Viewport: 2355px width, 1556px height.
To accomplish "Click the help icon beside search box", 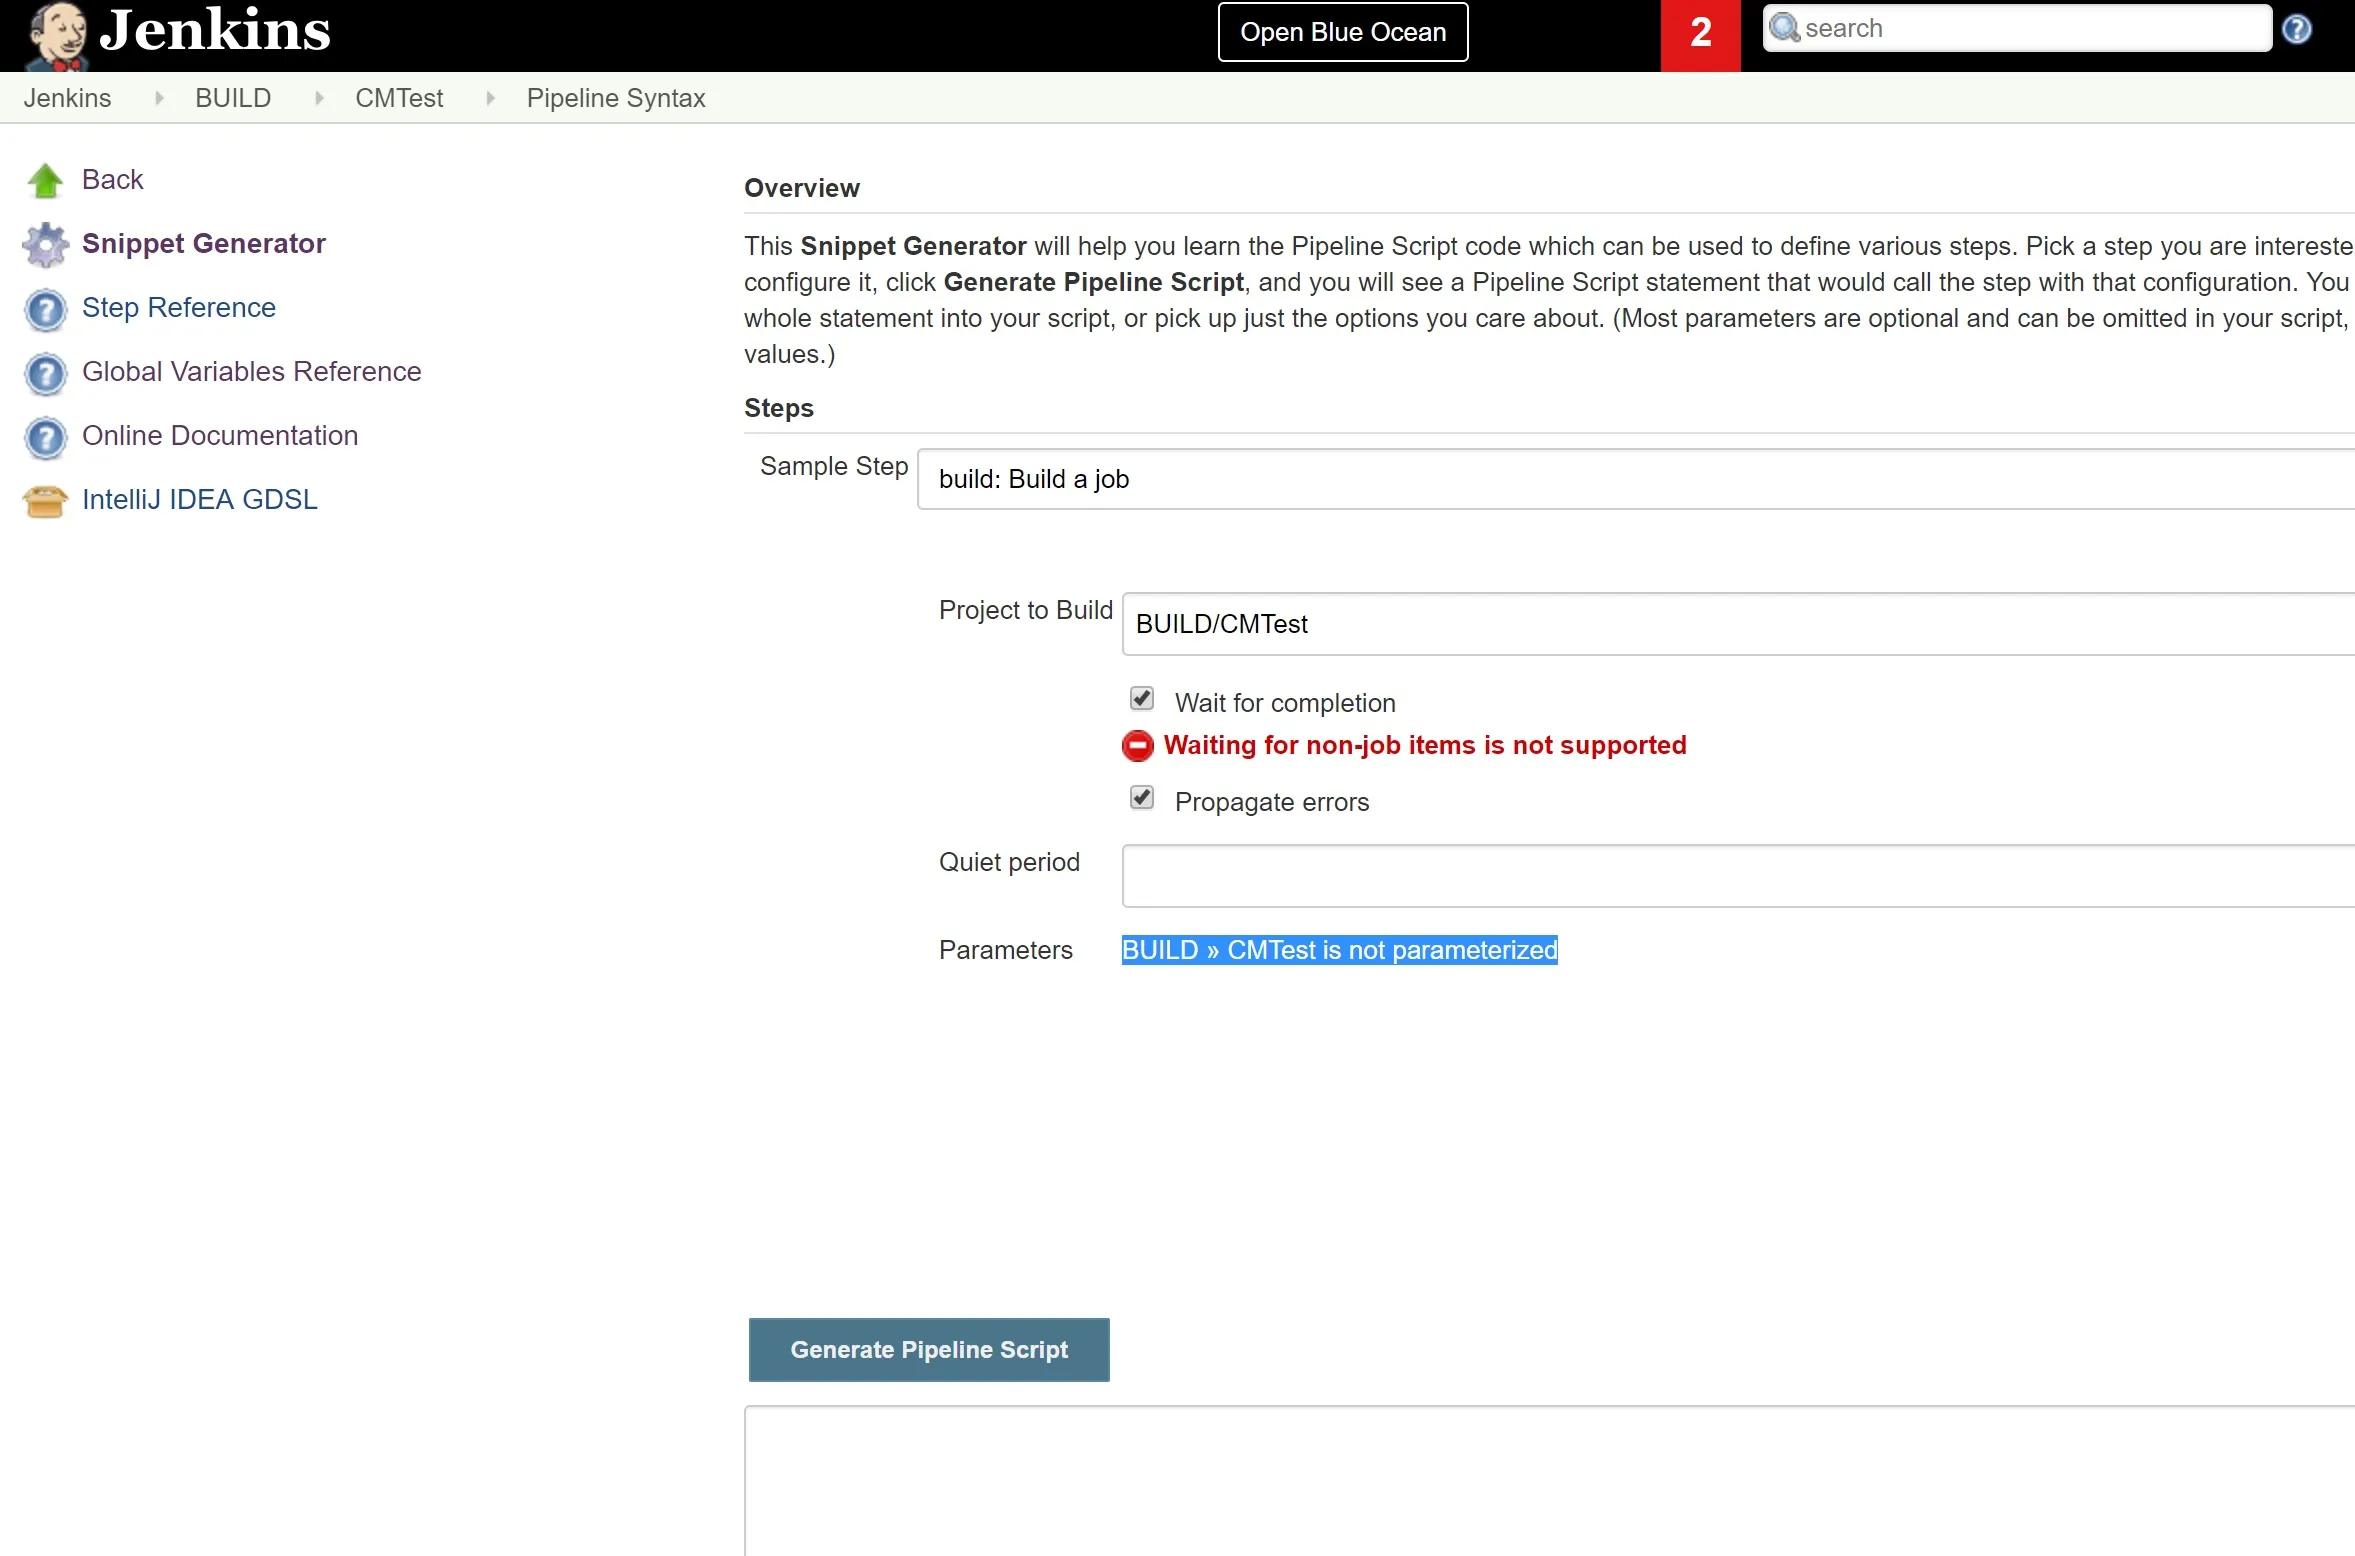I will click(x=2296, y=29).
